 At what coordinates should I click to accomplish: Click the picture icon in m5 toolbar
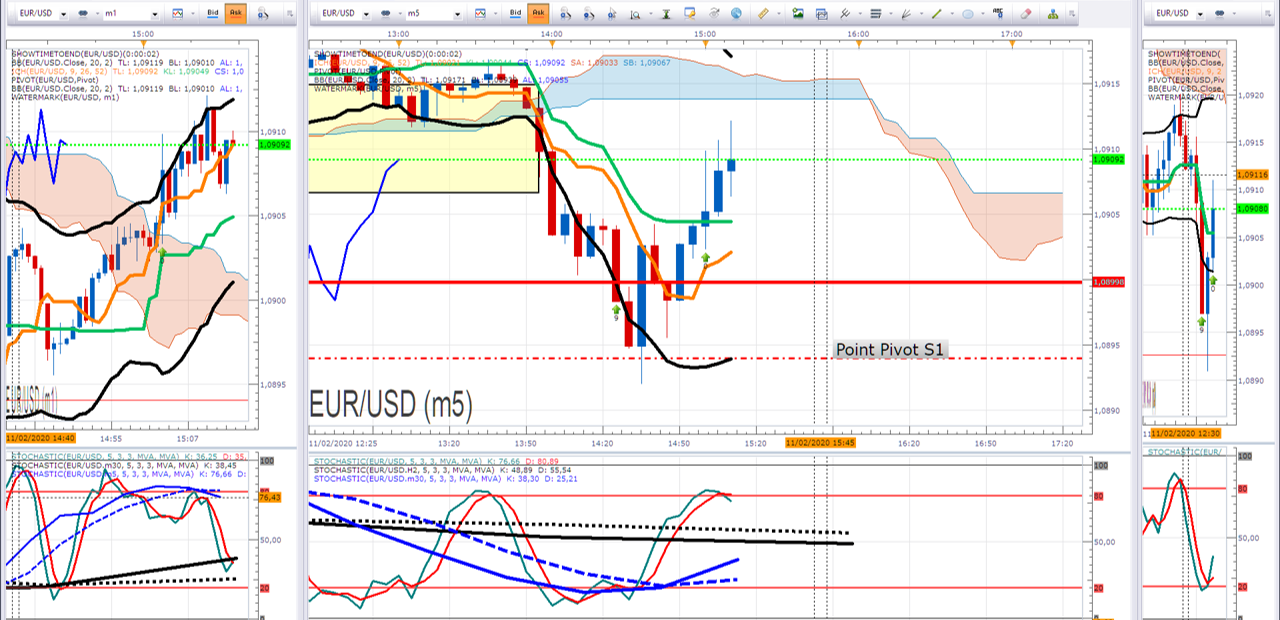[x=798, y=14]
